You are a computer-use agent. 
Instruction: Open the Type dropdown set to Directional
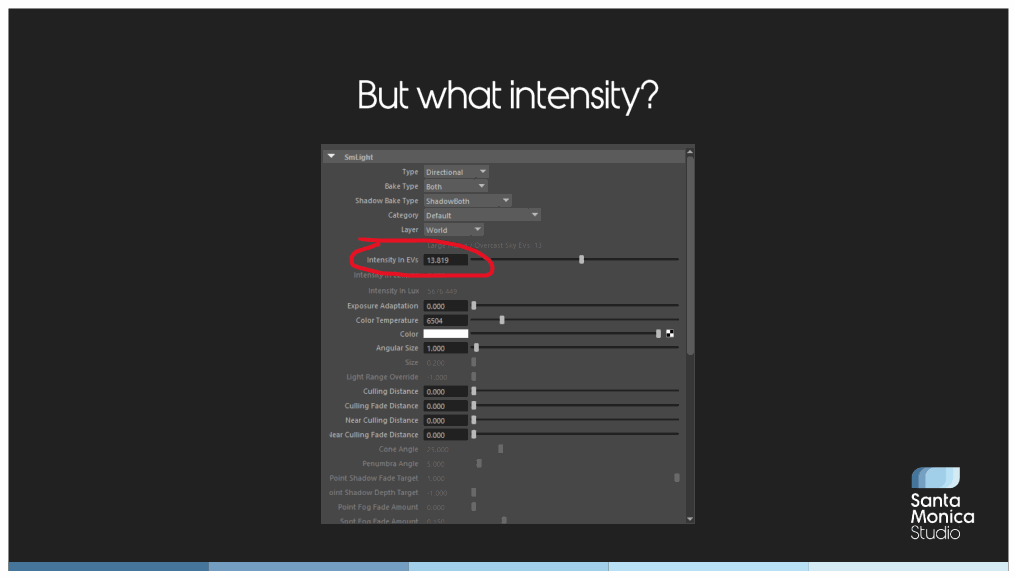[x=456, y=172]
